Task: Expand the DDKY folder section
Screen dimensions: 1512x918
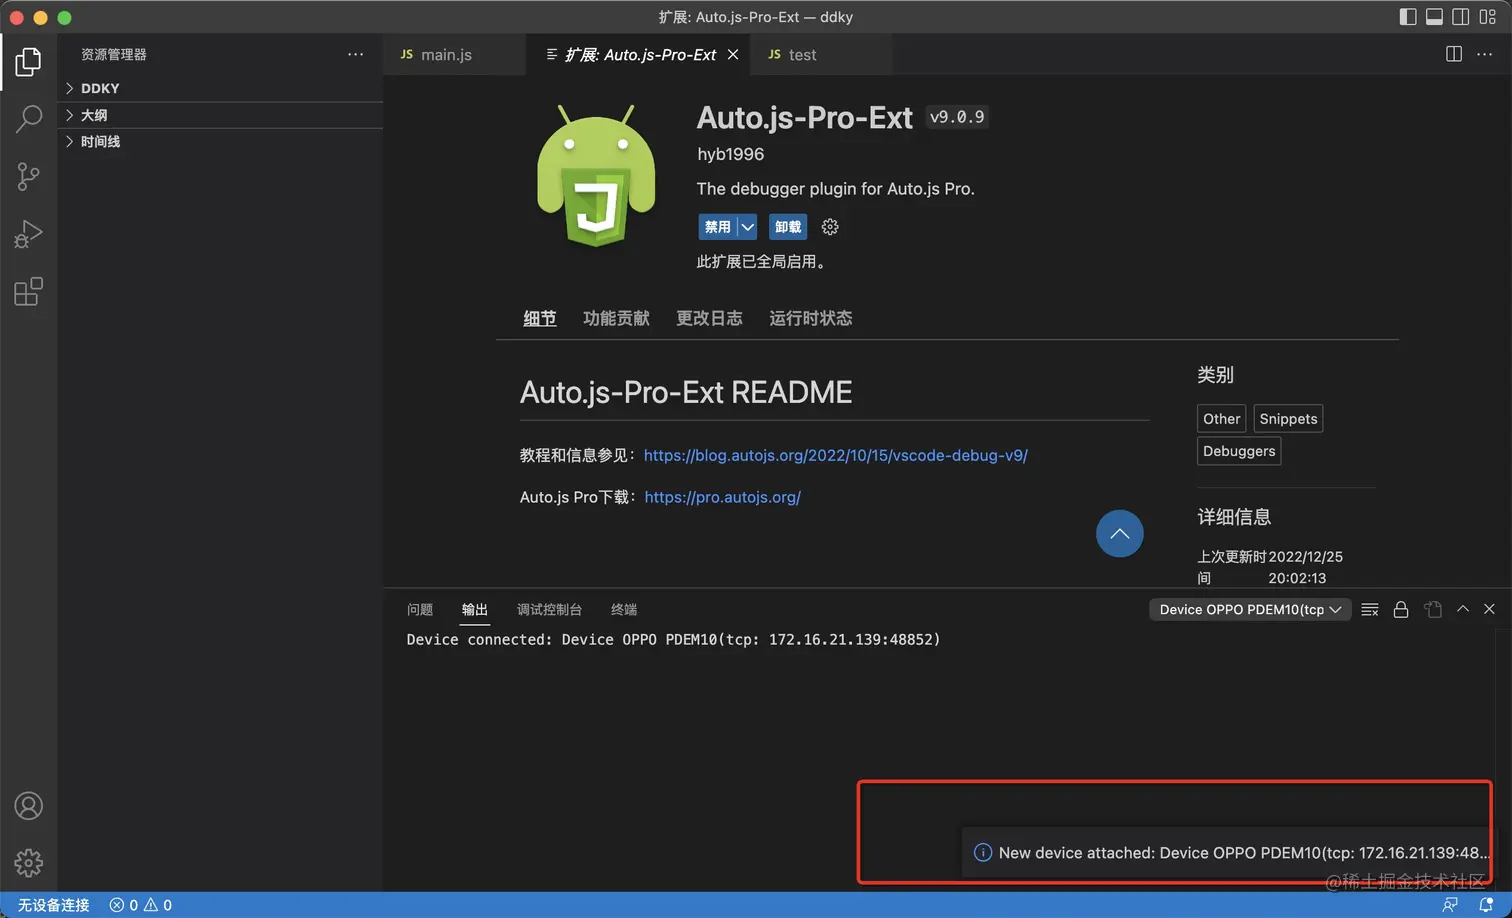Action: 220,88
